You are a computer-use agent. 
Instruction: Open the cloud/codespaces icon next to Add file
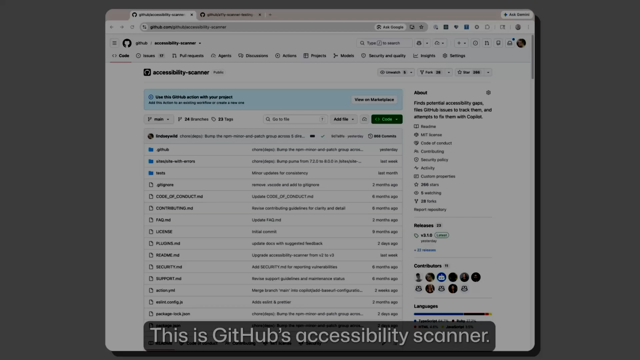(364, 119)
